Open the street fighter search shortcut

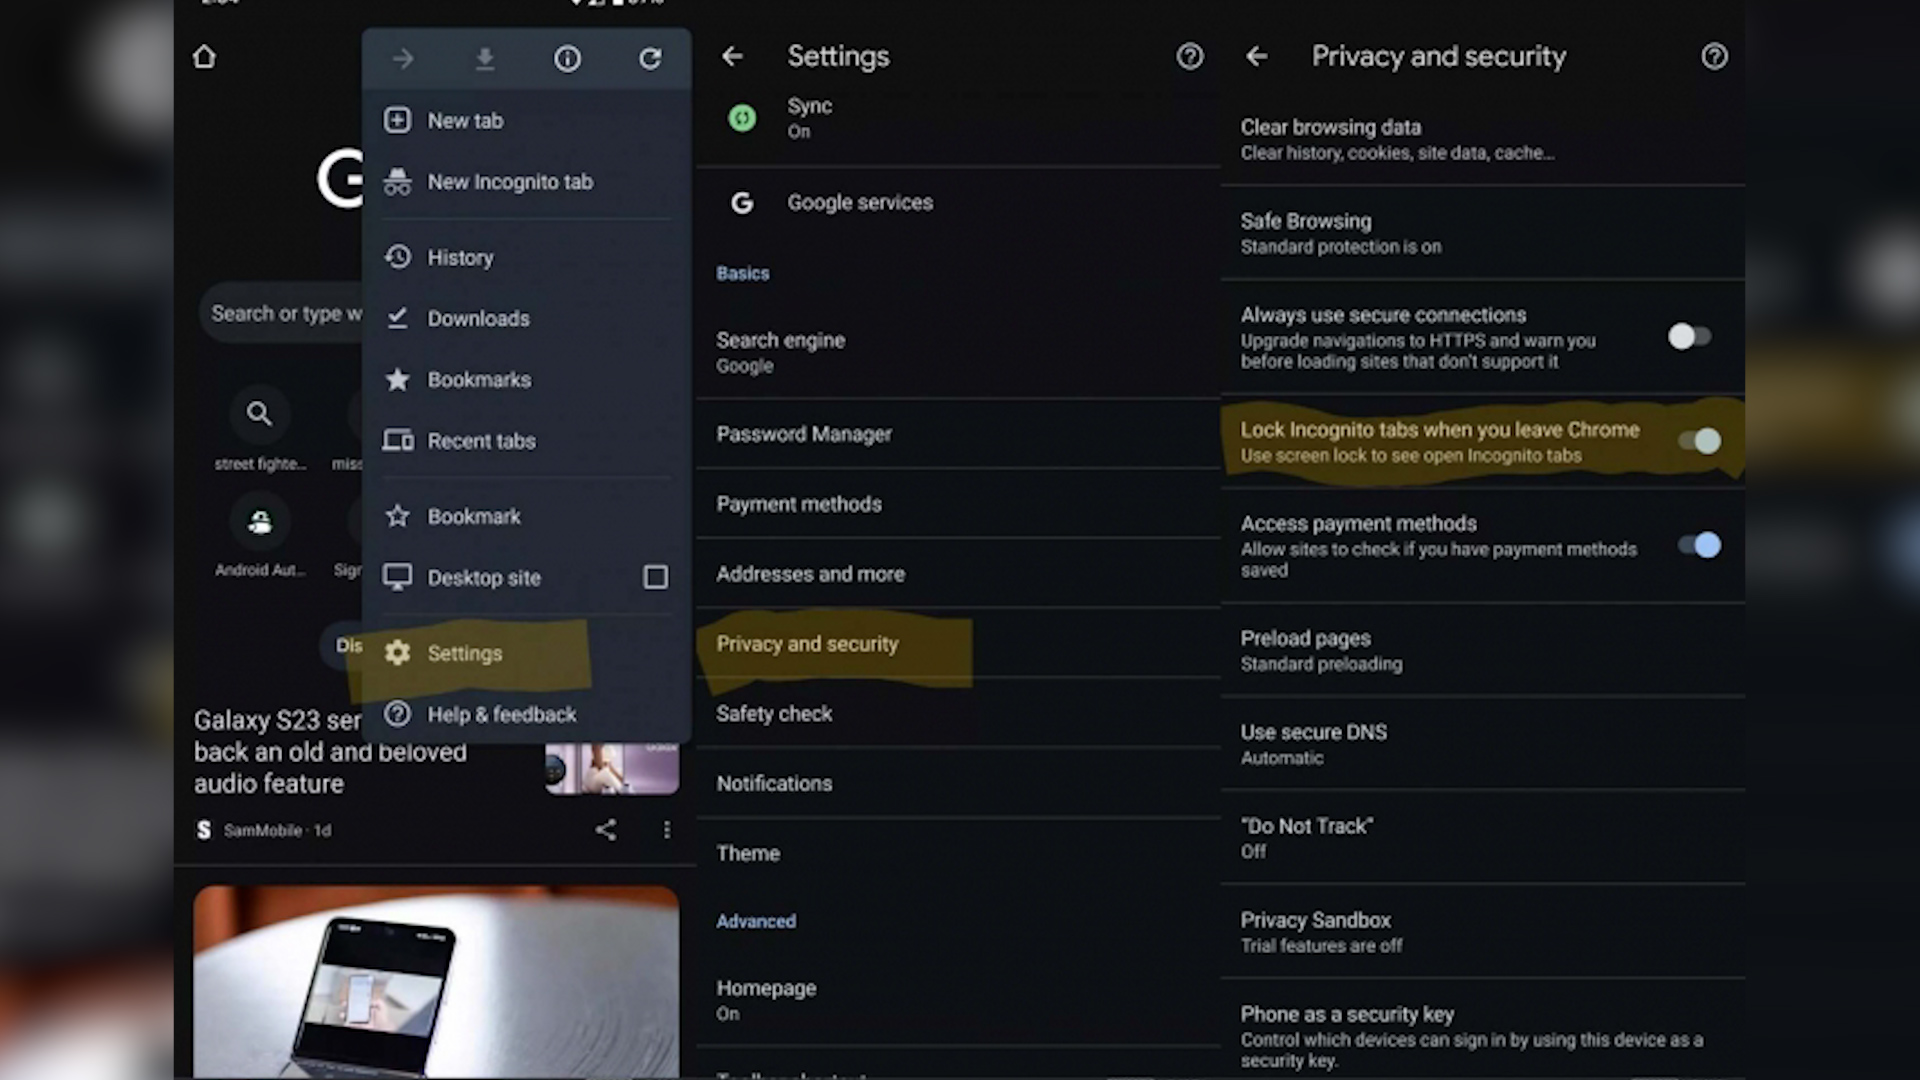coord(260,430)
